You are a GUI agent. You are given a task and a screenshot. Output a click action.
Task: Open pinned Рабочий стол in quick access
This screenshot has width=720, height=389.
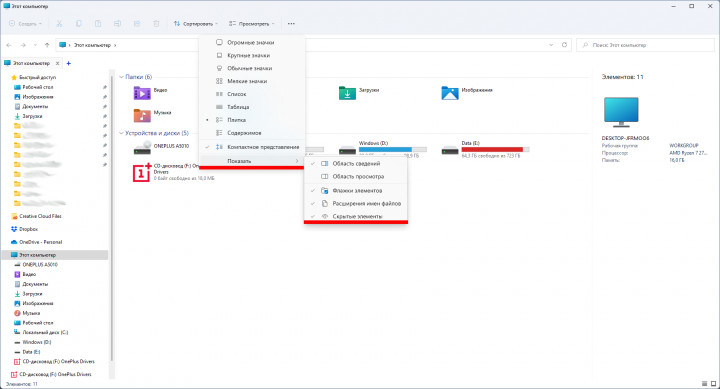point(38,87)
